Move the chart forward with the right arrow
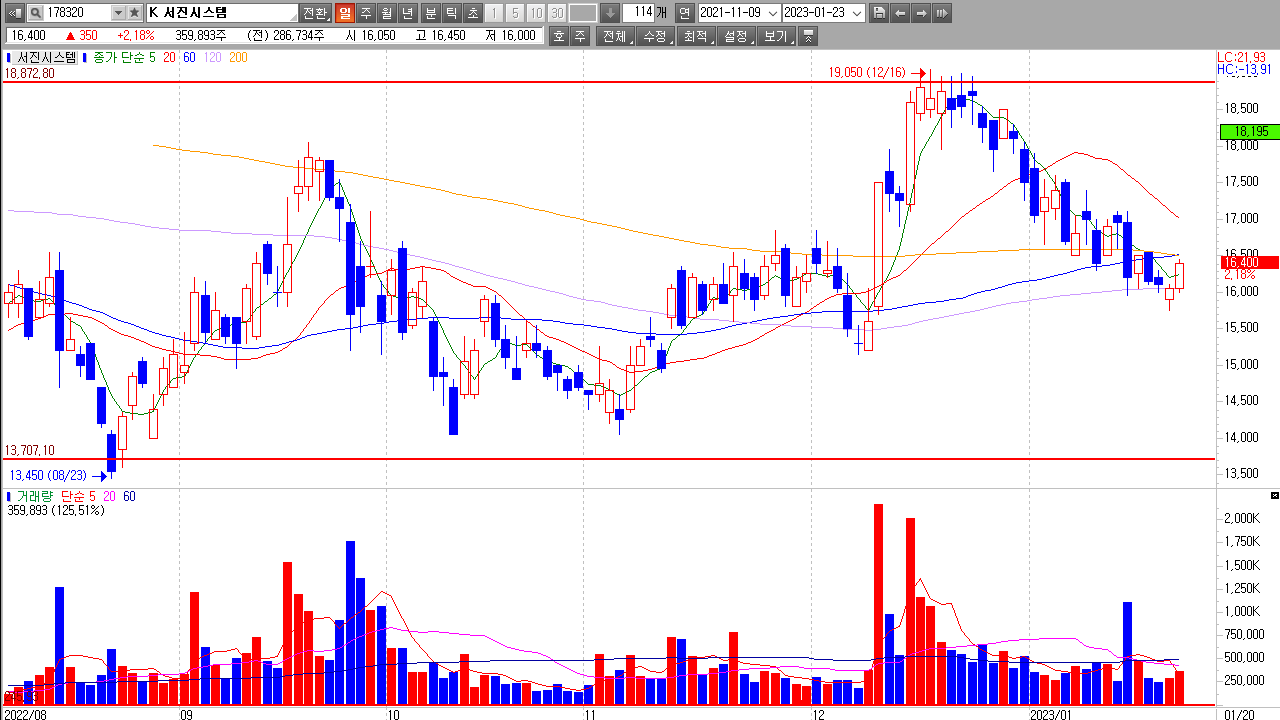1280x720 pixels. tap(921, 13)
